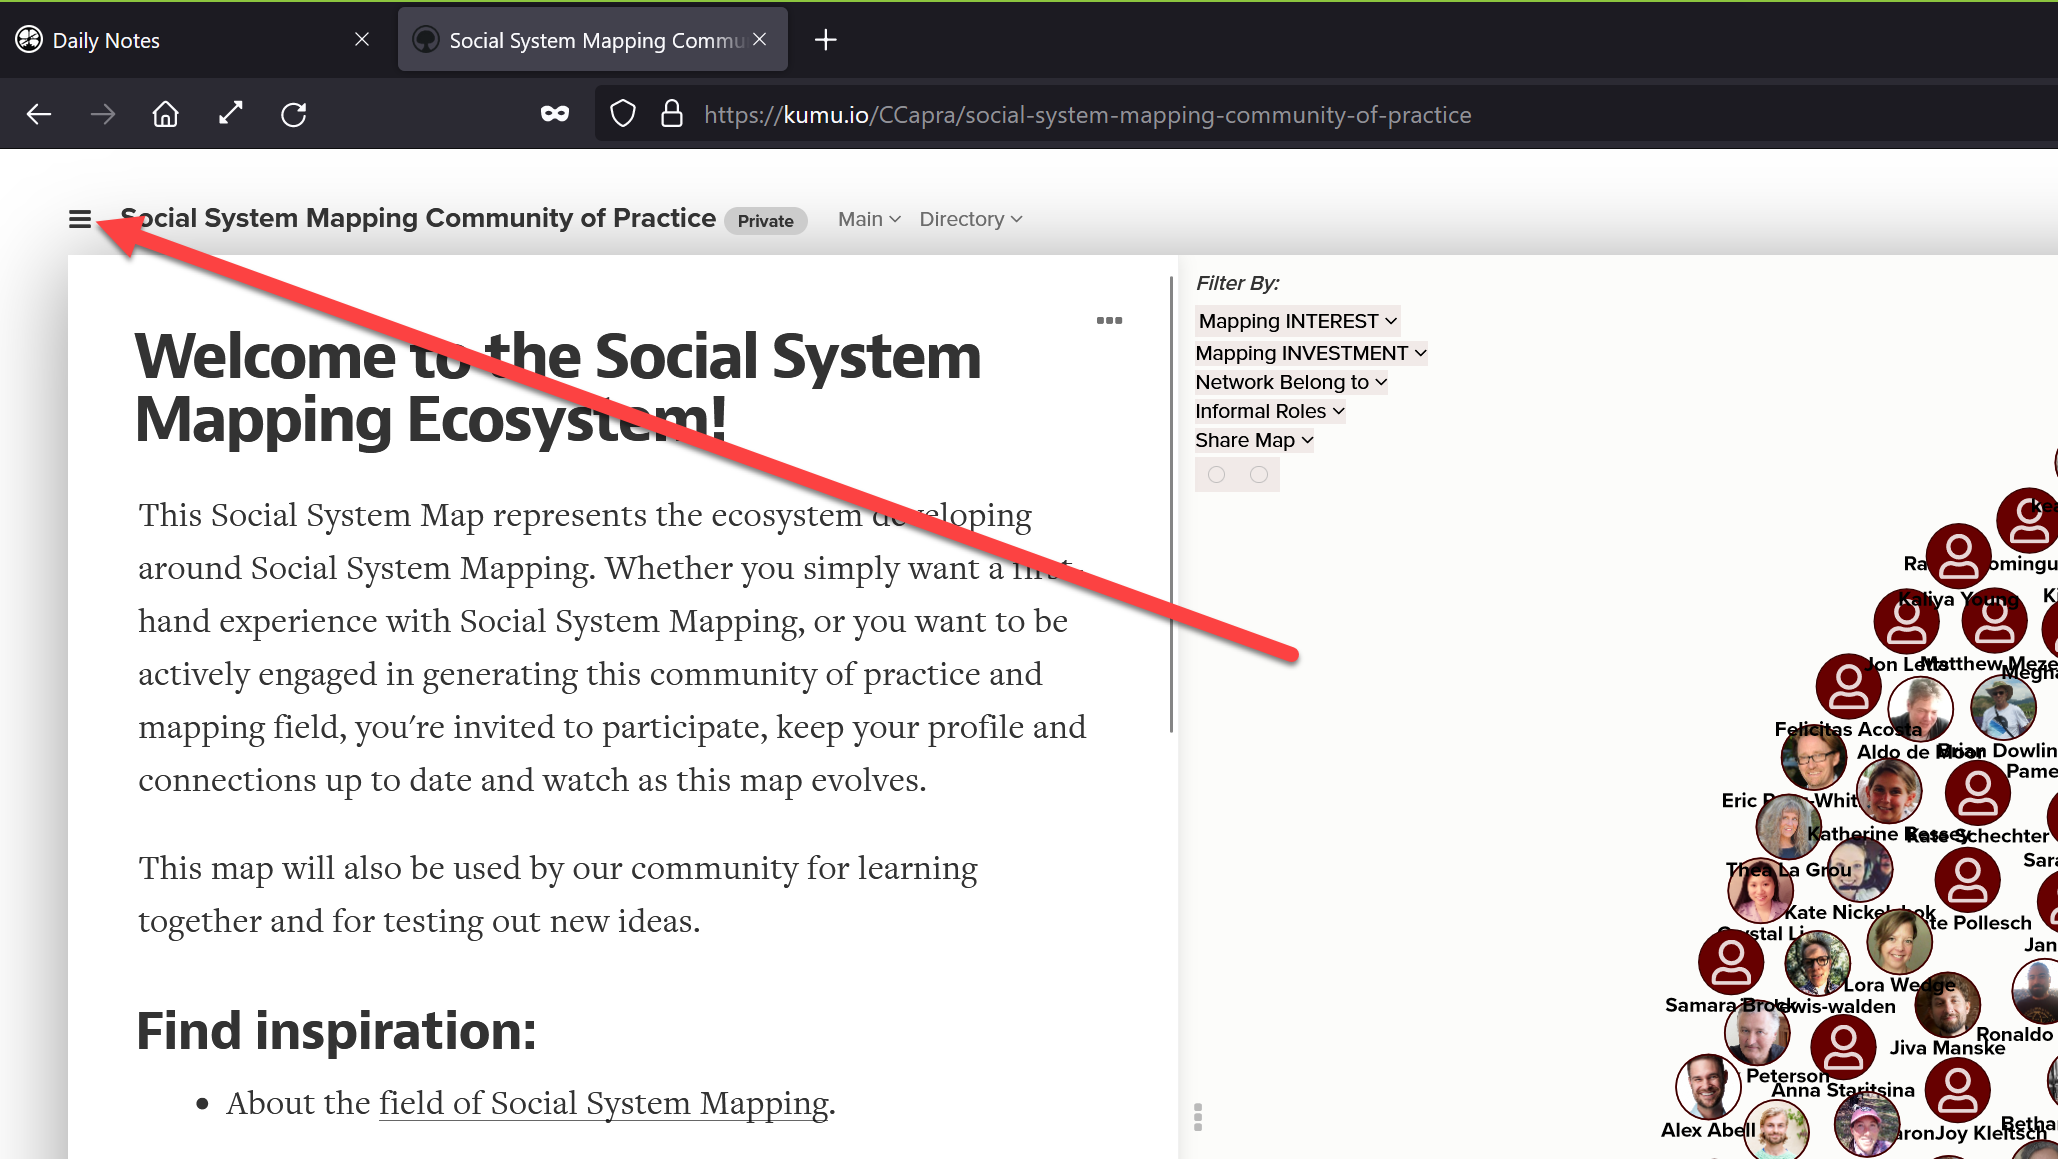
Task: Click the private browsing mask icon
Action: tap(555, 114)
